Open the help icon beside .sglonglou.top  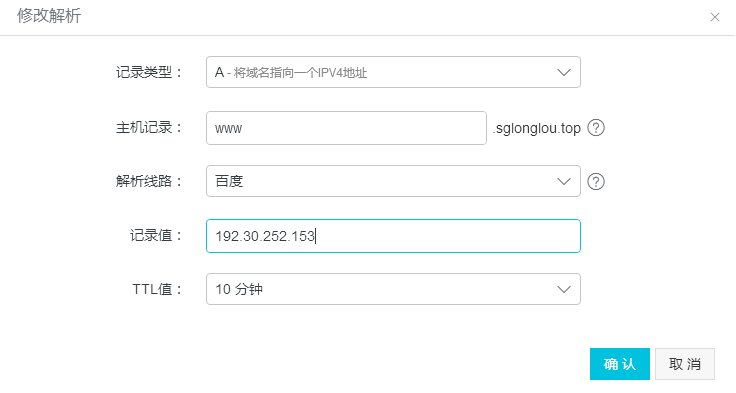(596, 128)
